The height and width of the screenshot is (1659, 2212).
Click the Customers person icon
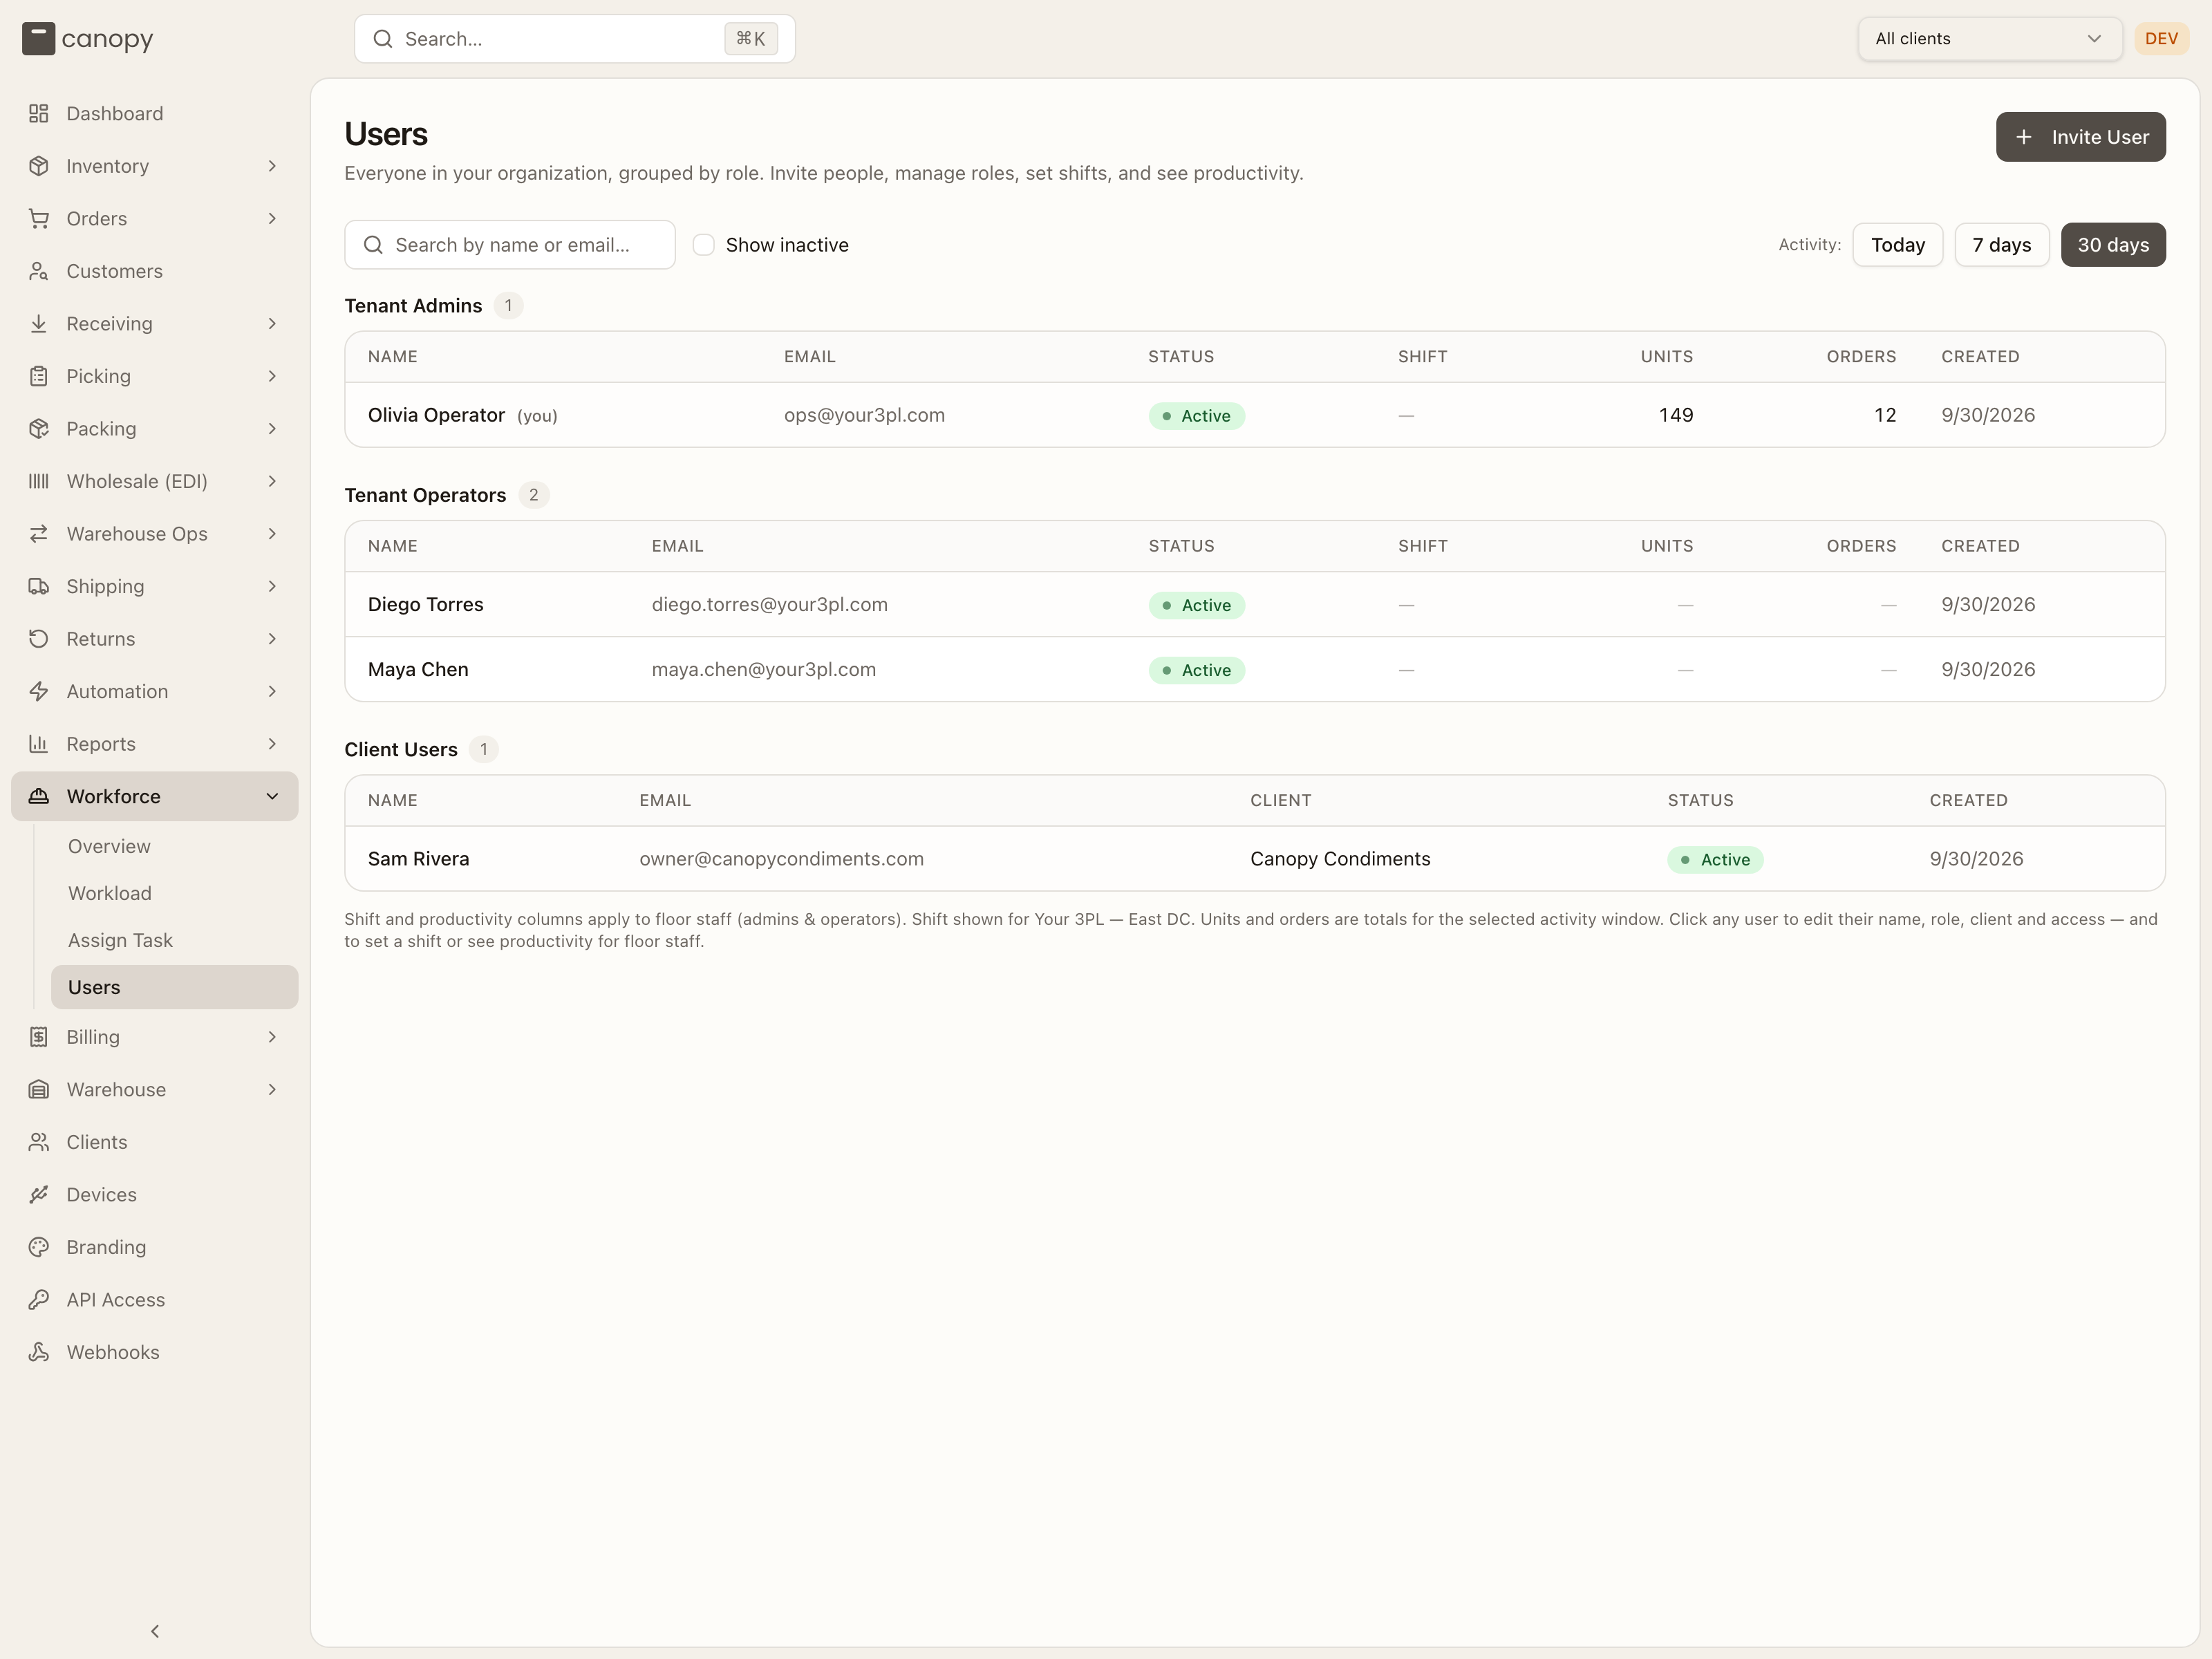coord(39,271)
